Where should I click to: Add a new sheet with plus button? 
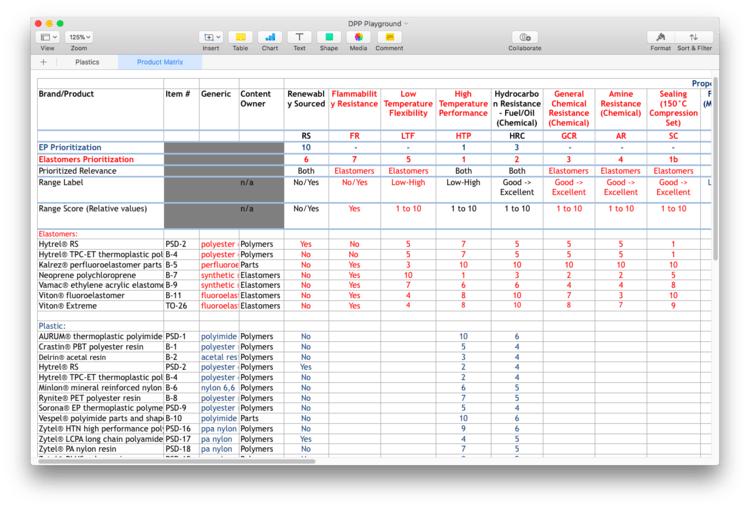click(44, 62)
